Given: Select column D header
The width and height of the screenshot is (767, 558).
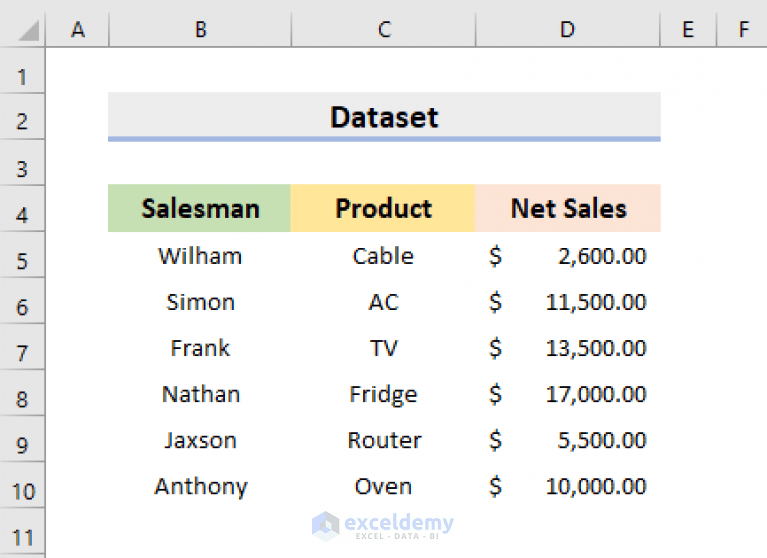Looking at the screenshot, I should (567, 29).
